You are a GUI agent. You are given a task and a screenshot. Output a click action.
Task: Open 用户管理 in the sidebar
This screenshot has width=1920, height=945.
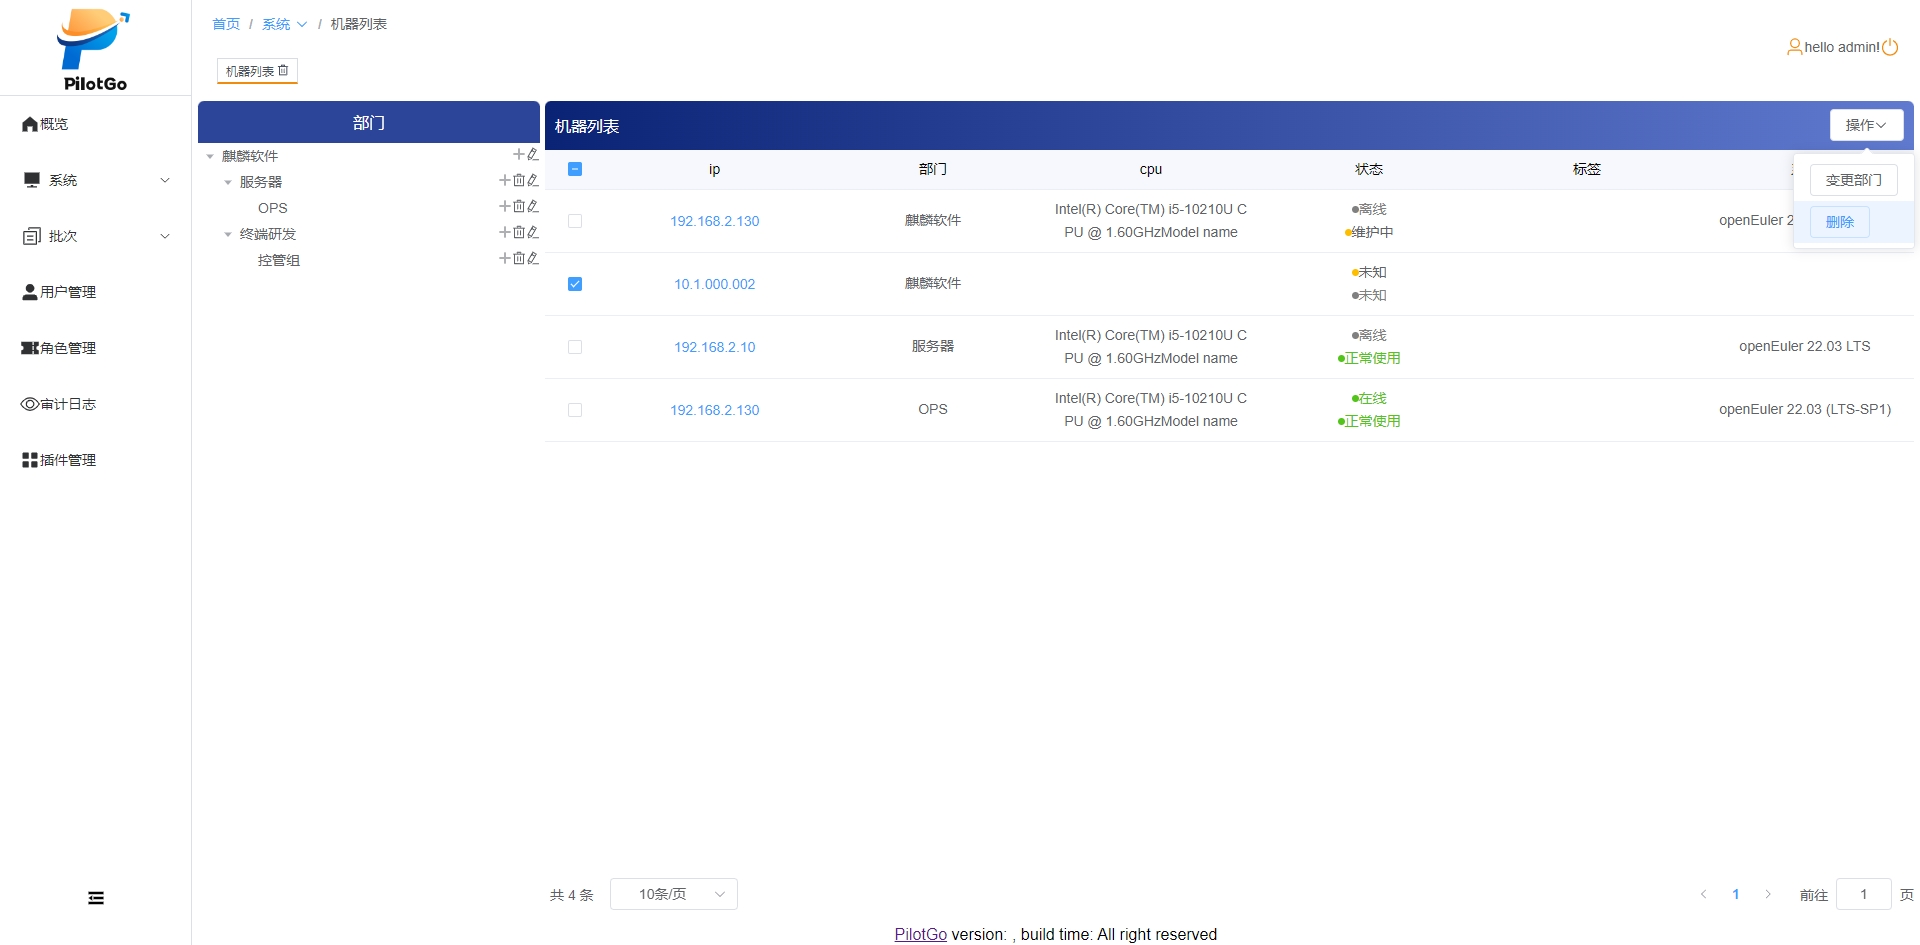68,292
